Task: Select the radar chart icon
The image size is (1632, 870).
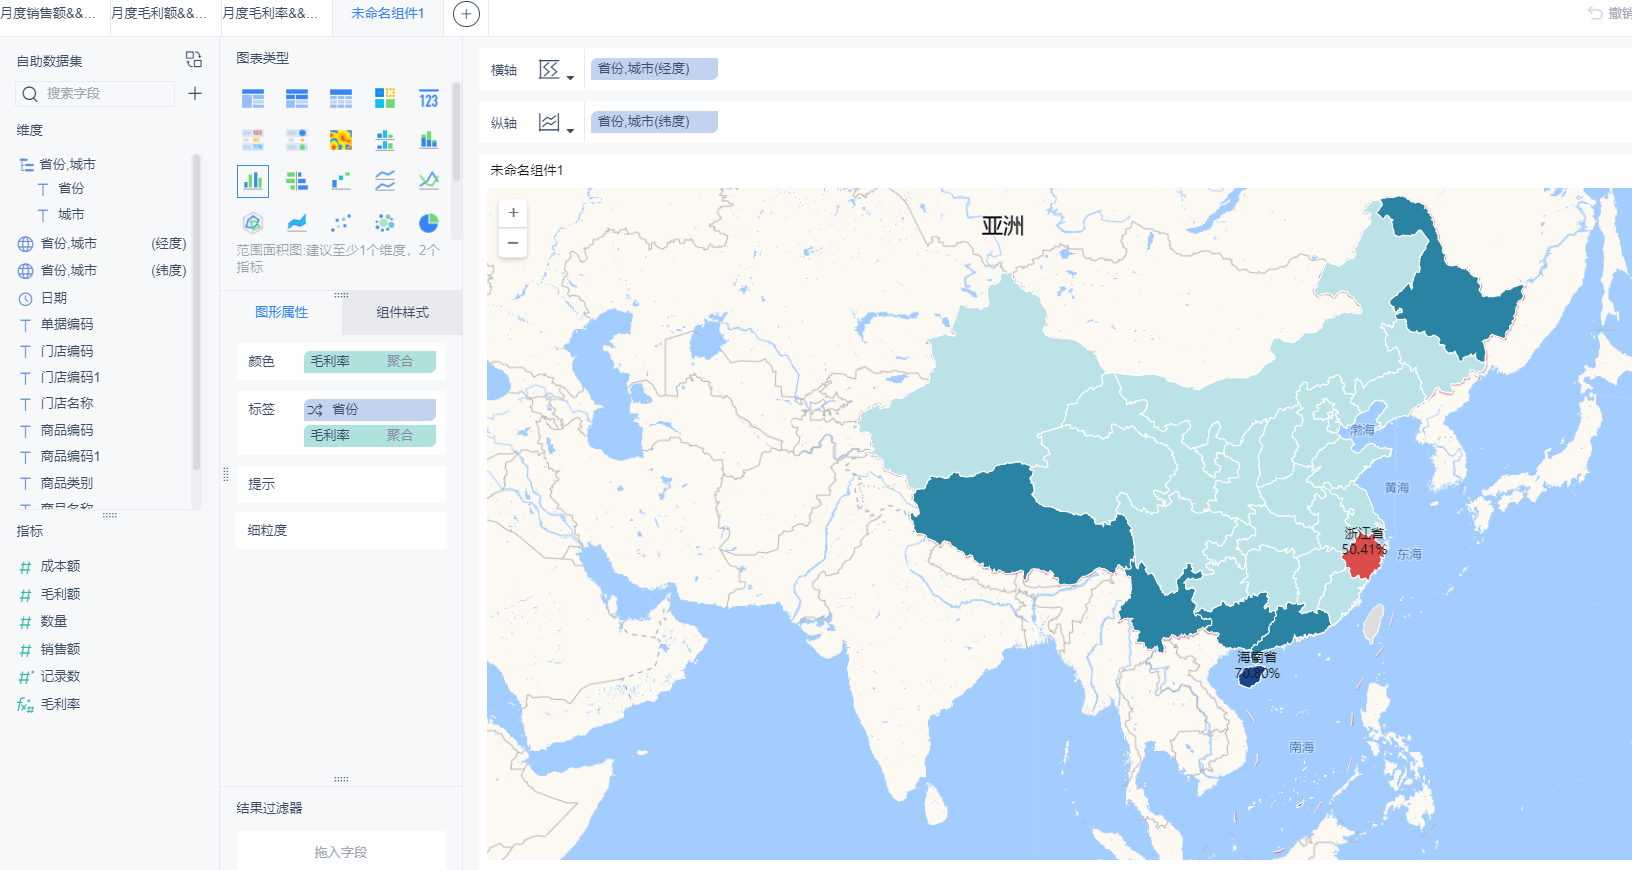Action: 253,223
